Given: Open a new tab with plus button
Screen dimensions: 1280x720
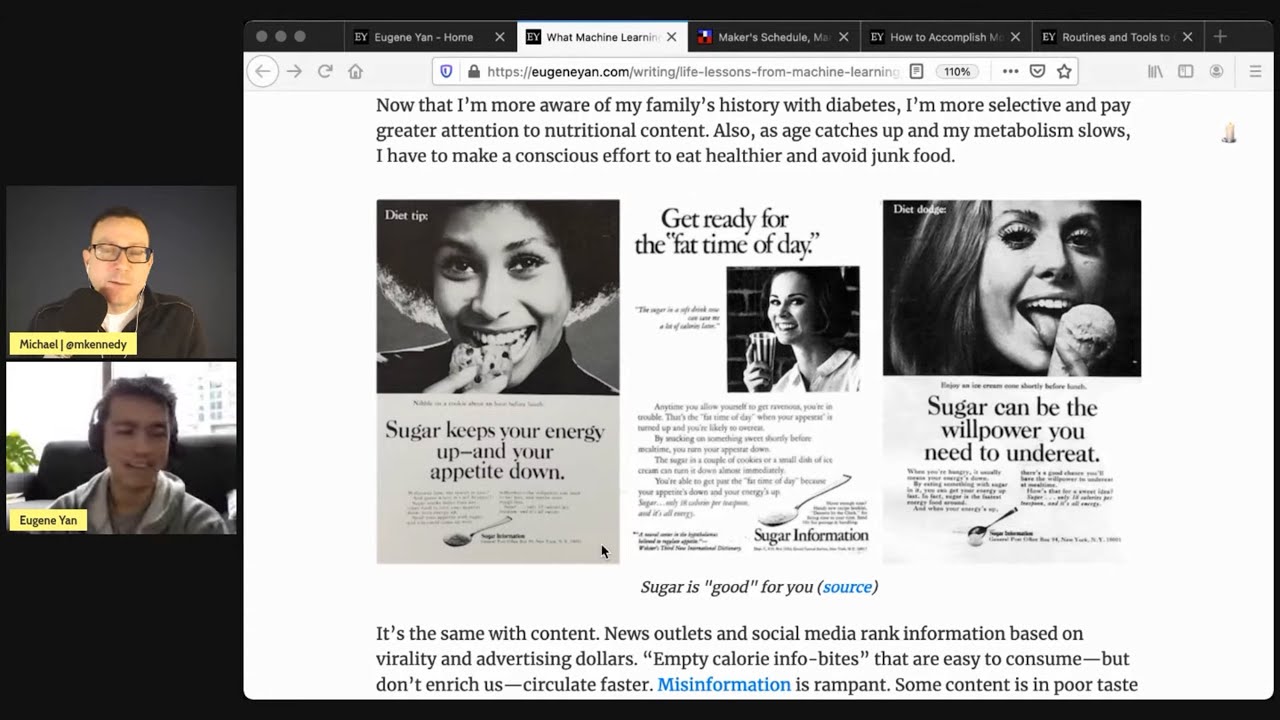Looking at the screenshot, I should click(1220, 37).
